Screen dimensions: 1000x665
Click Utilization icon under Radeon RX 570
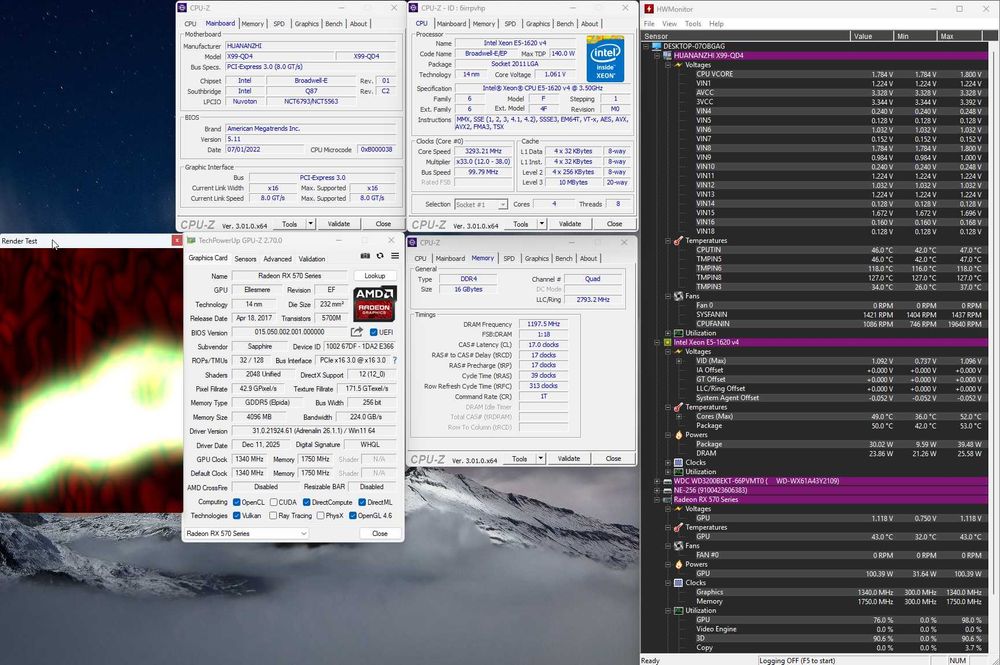[x=678, y=611]
